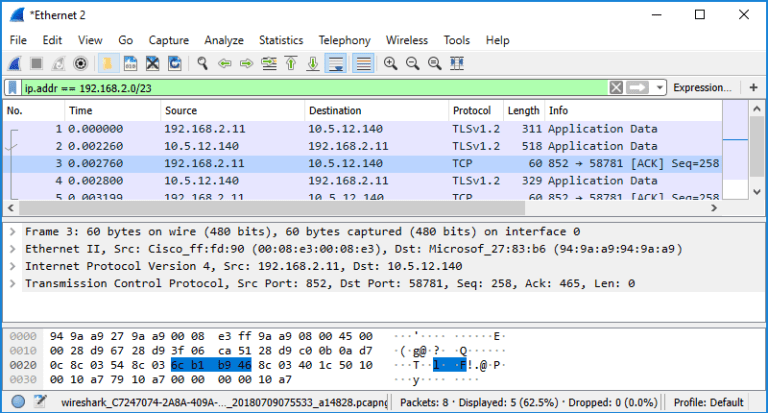Reload this capture file icon
The image size is (768, 413).
click(175, 64)
